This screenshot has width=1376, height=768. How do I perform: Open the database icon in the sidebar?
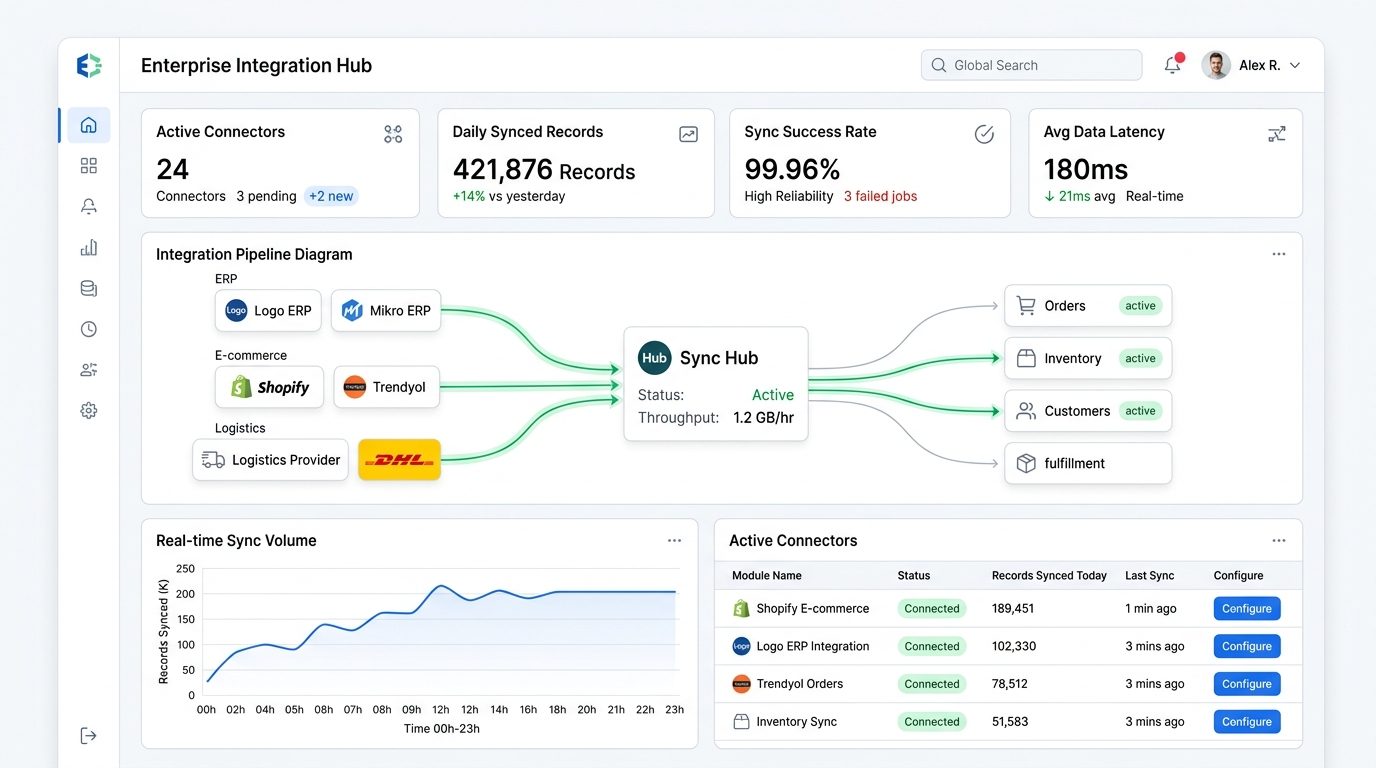point(89,288)
